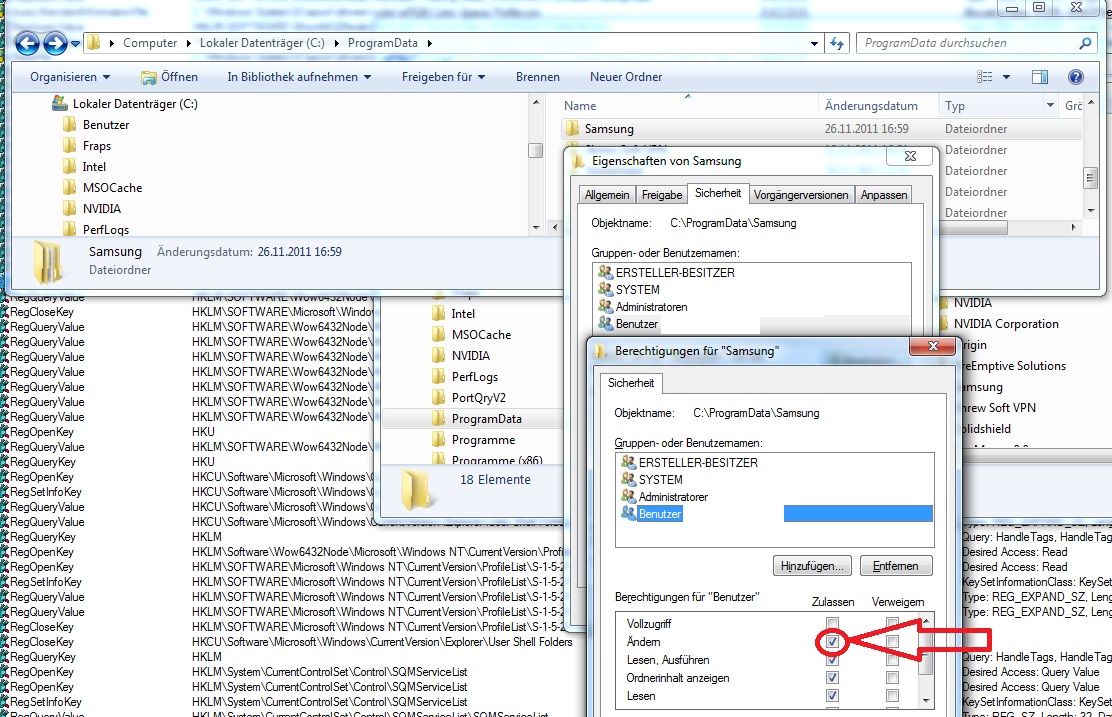Click the Programme folder icon in the background Explorer
The image size is (1112, 717).
coord(439,440)
